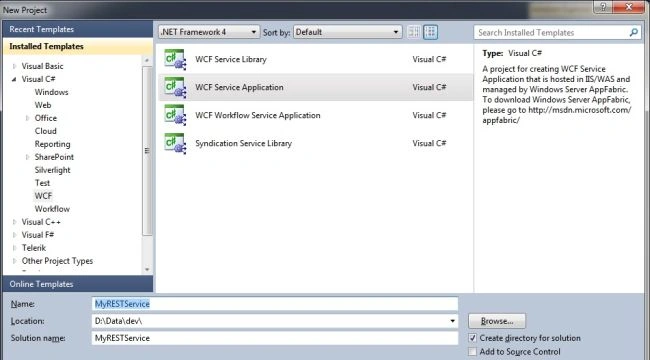
Task: Click the template tree scrollbar thumb
Action: [x=147, y=151]
